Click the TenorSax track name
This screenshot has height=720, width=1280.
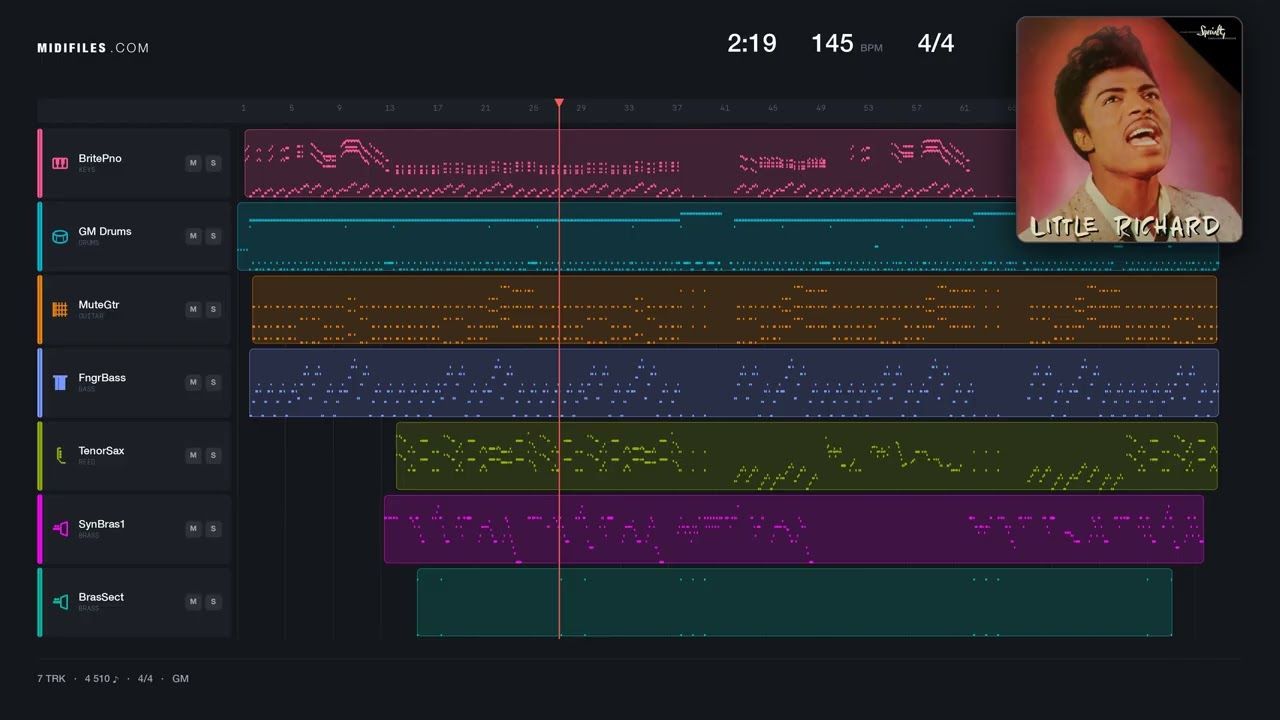102,450
